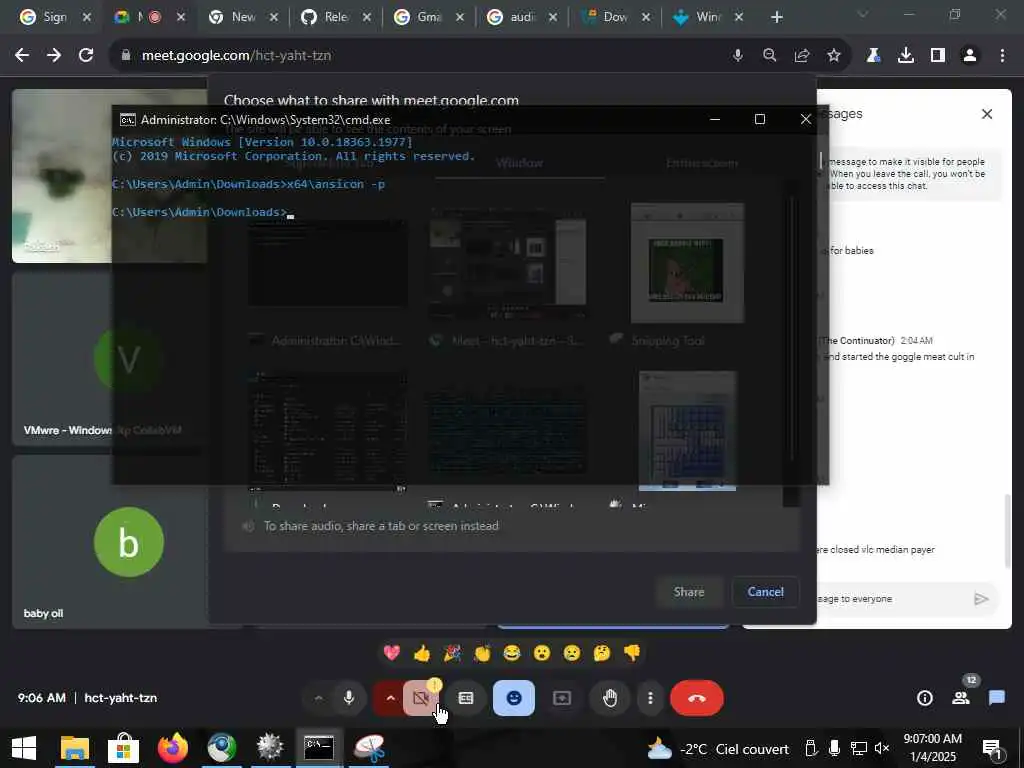This screenshot has width=1024, height=768.
Task: Open Chrome tab search chevron
Action: pos(863,14)
